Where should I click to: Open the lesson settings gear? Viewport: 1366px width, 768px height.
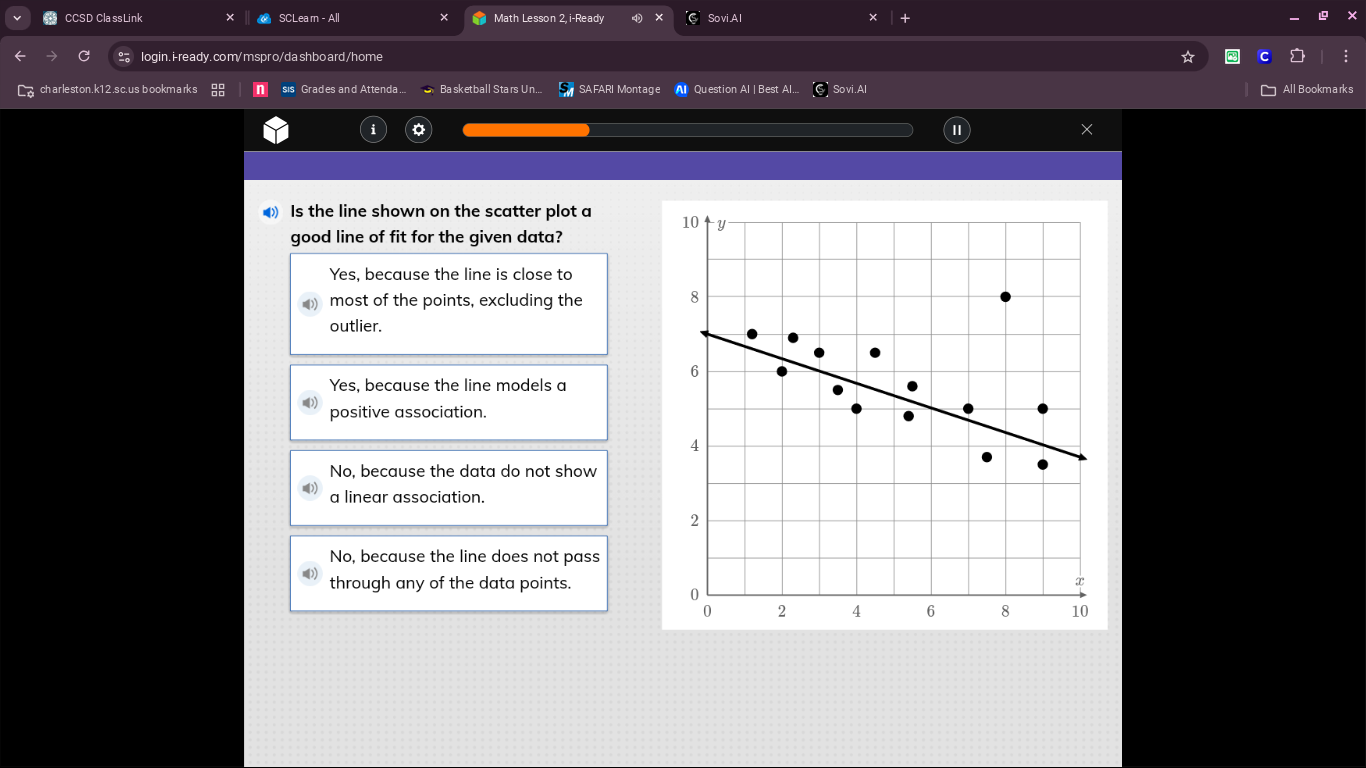point(418,129)
